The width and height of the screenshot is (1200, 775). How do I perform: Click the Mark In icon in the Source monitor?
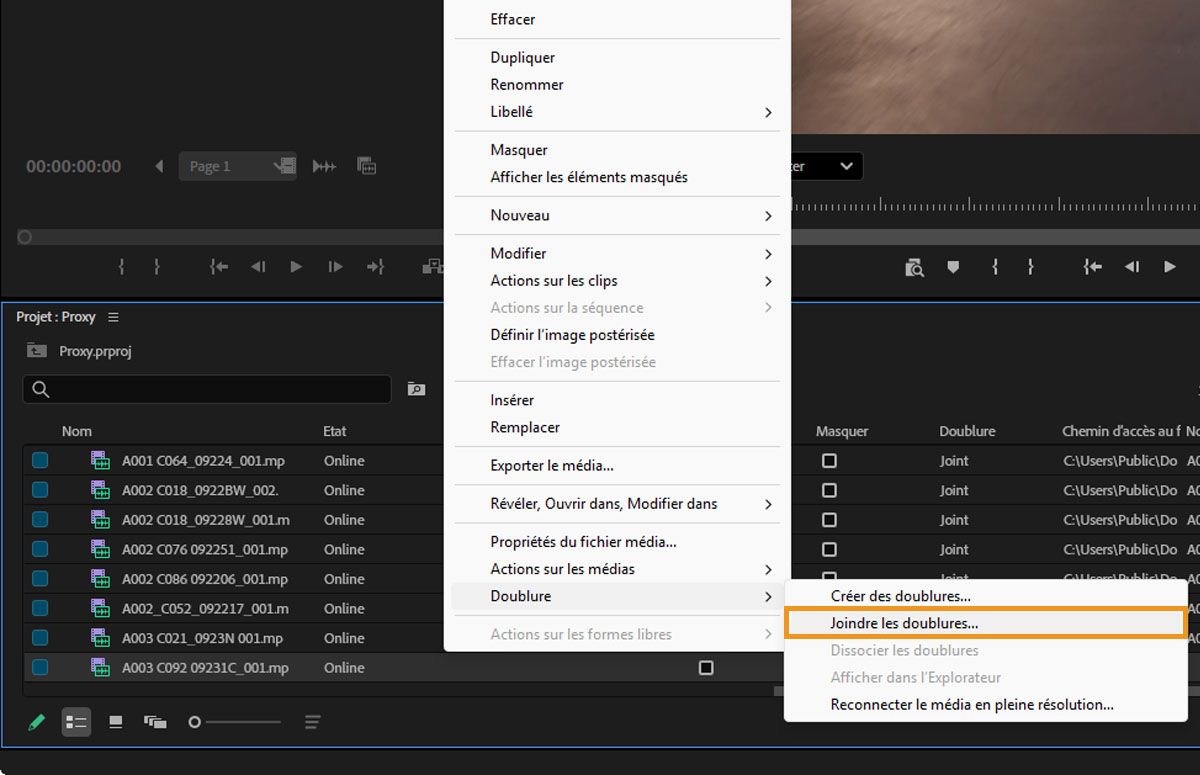click(121, 266)
